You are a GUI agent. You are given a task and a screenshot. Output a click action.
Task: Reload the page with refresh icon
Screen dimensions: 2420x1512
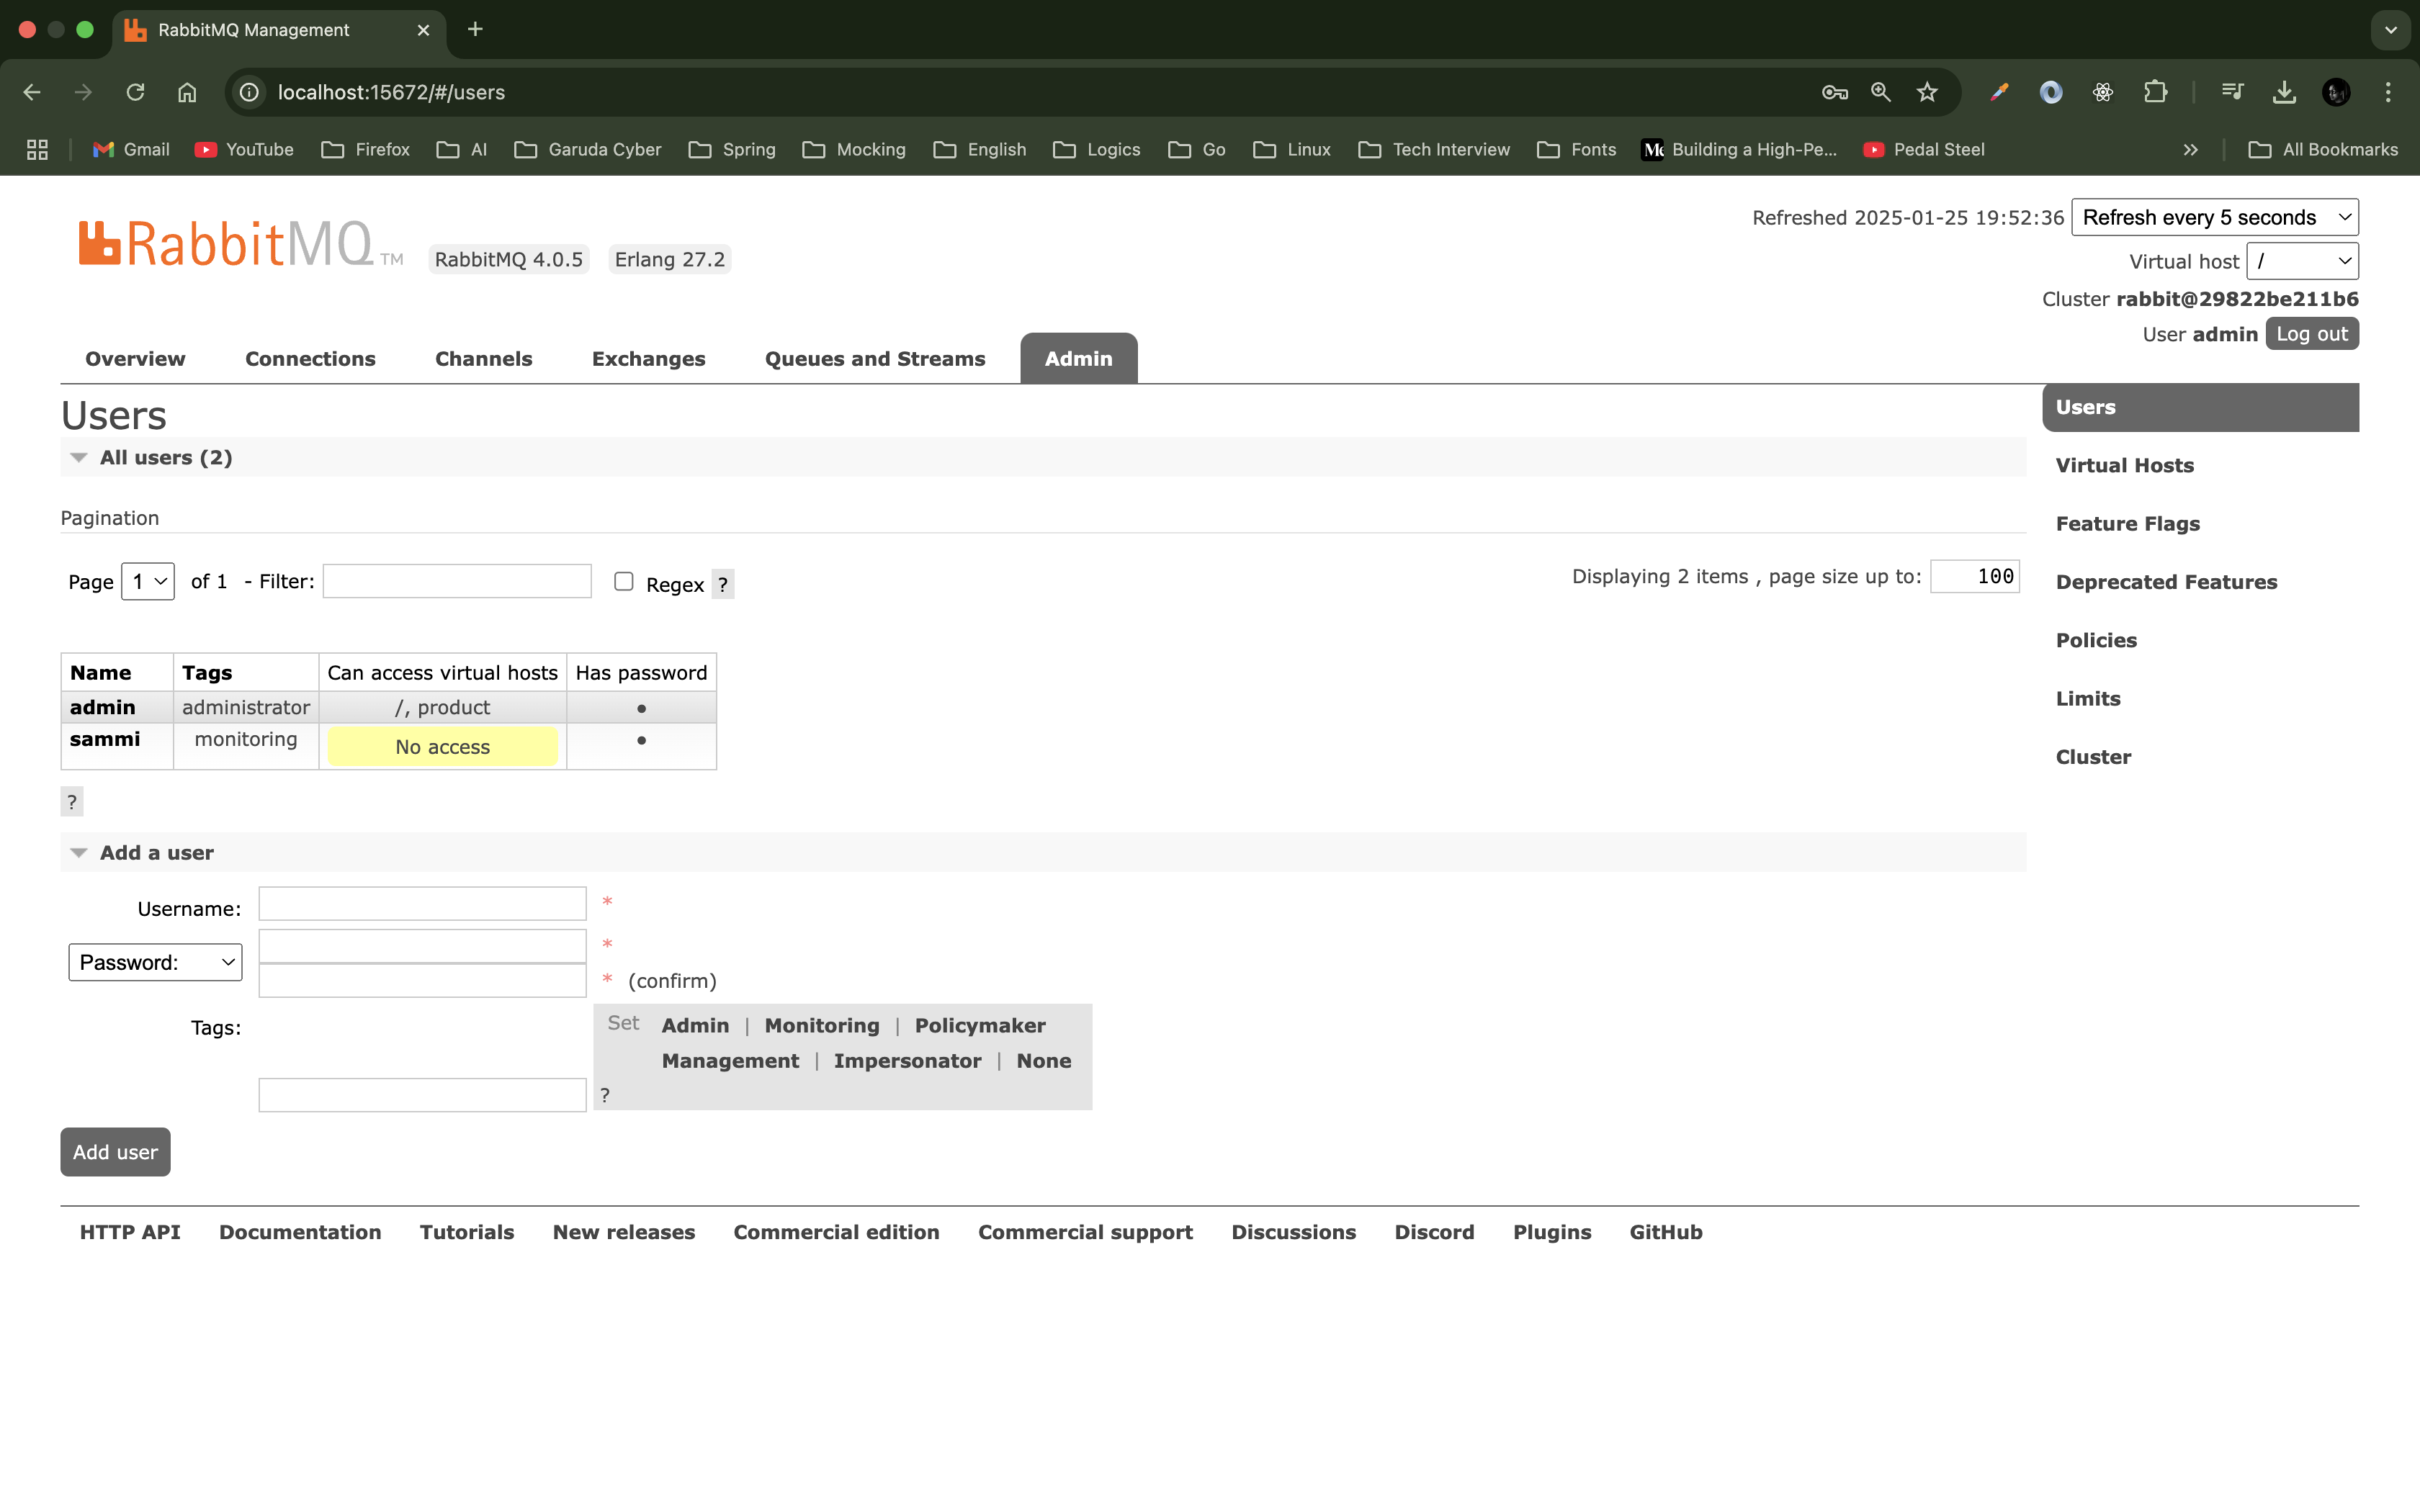(x=135, y=92)
